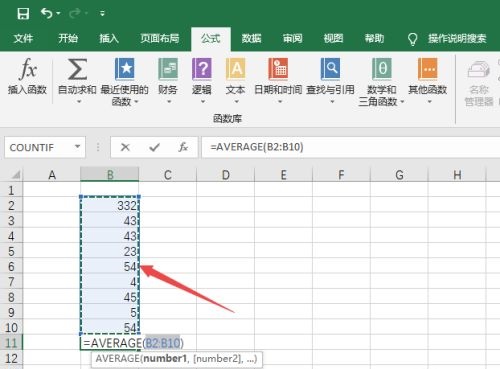Viewport: 500px width, 369px height.
Task: Select the 公式 ribbon tab
Action: pyautogui.click(x=211, y=39)
